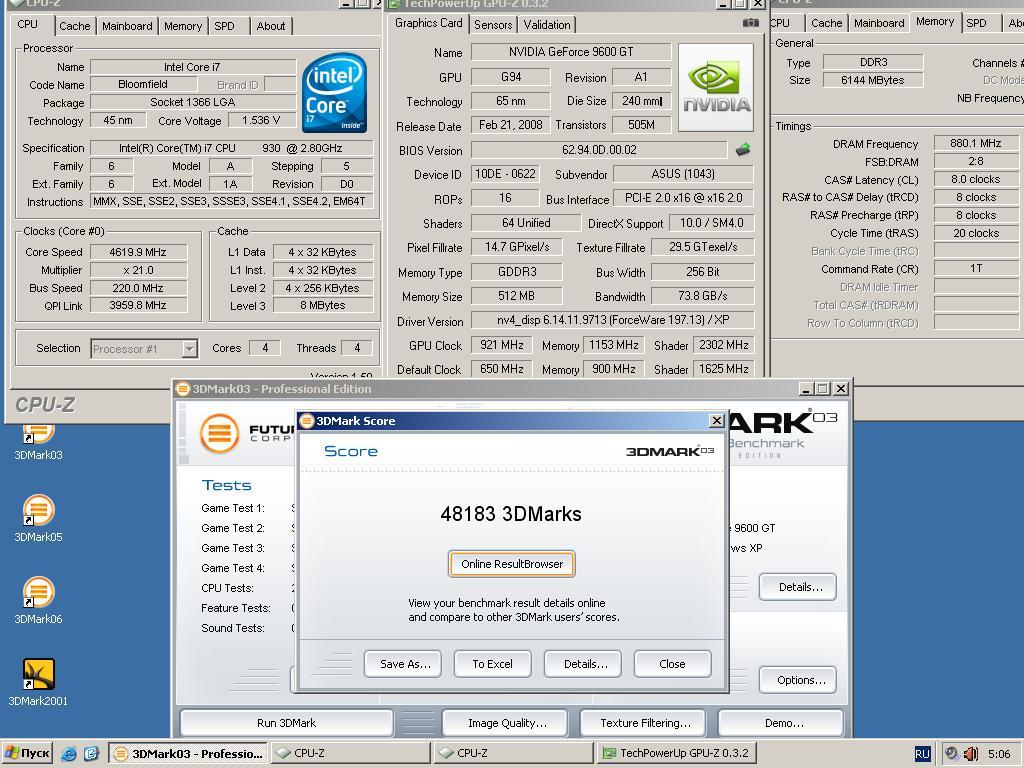Image resolution: width=1024 pixels, height=768 pixels.
Task: Switch to GPU-Z Validation tab
Action: pyautogui.click(x=547, y=25)
